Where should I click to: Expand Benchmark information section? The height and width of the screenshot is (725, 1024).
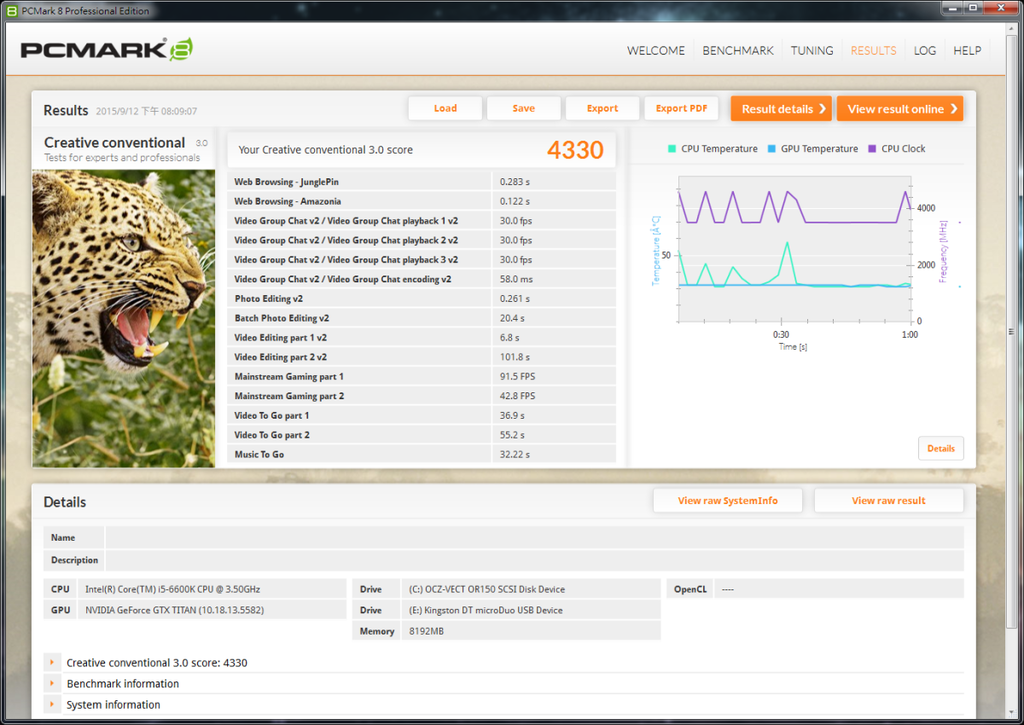pyautogui.click(x=52, y=683)
